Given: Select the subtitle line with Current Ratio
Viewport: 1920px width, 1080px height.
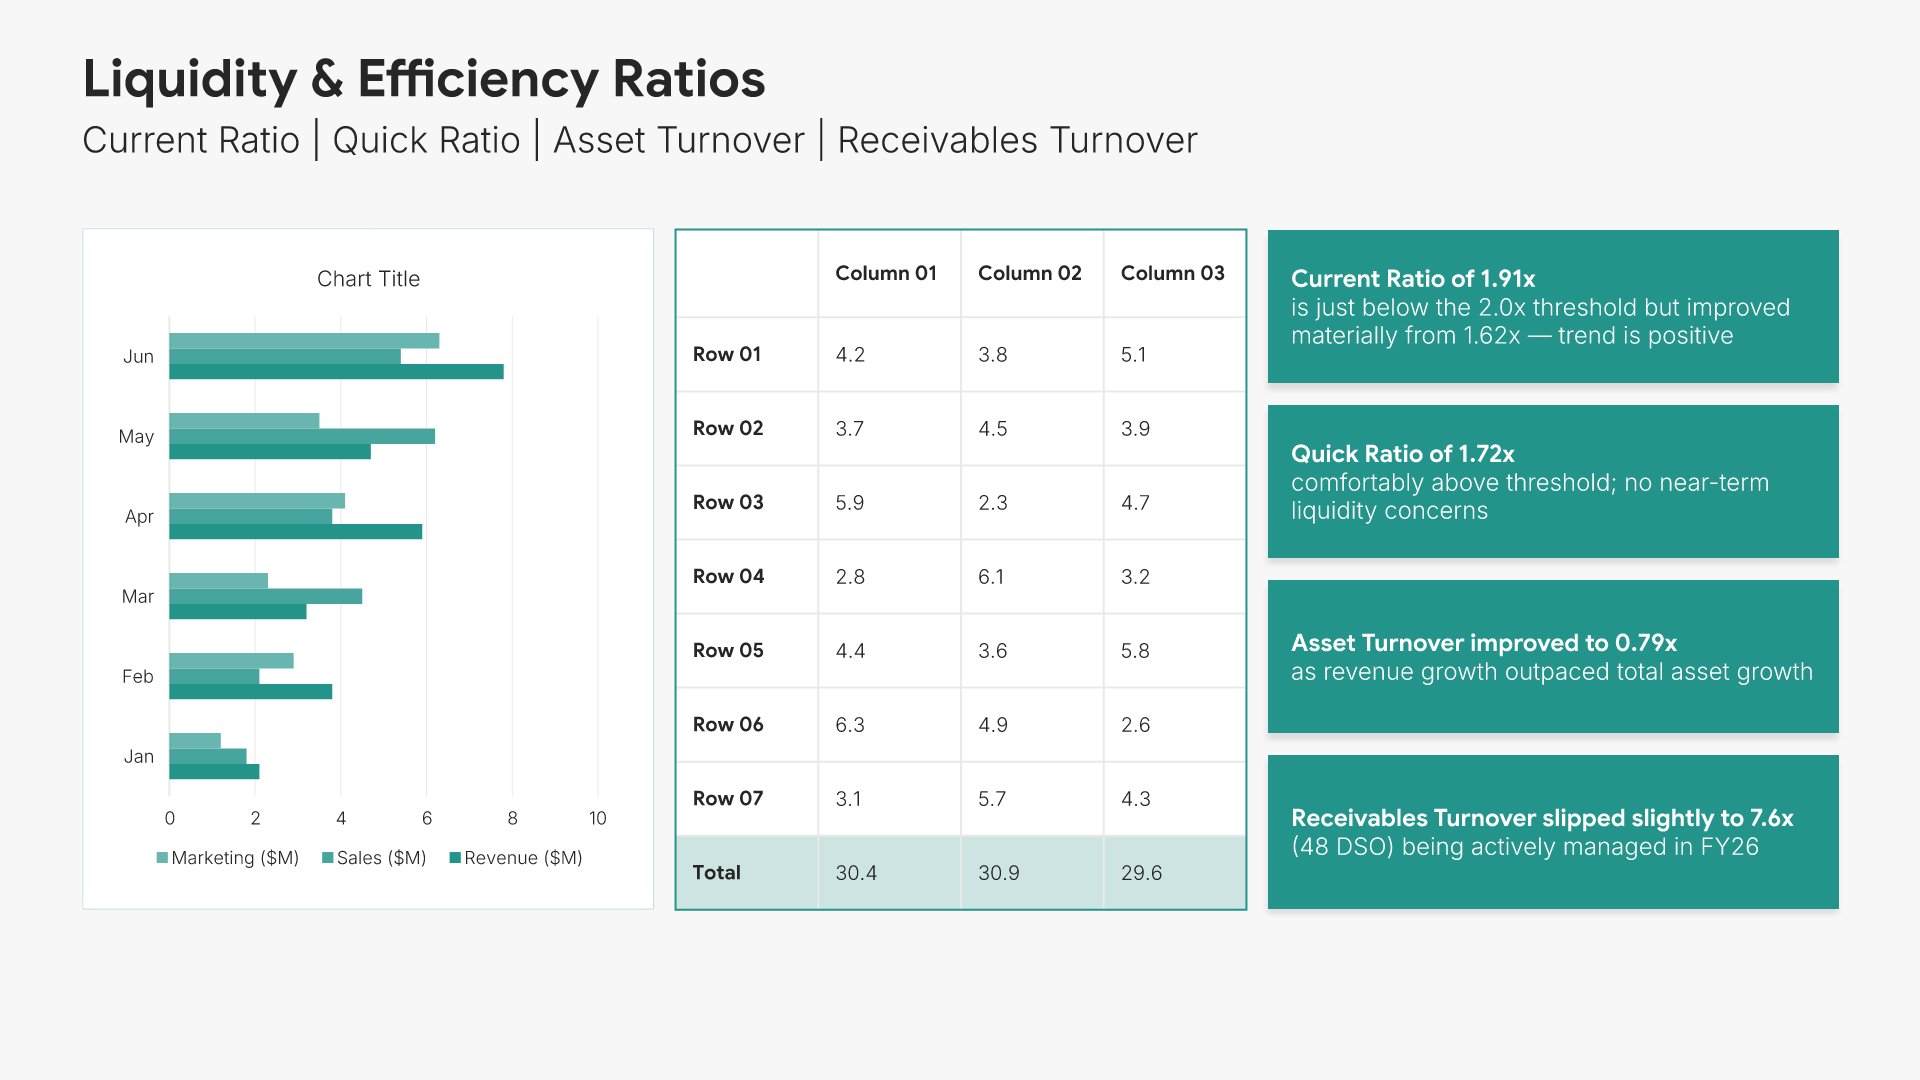Looking at the screenshot, I should tap(640, 140).
